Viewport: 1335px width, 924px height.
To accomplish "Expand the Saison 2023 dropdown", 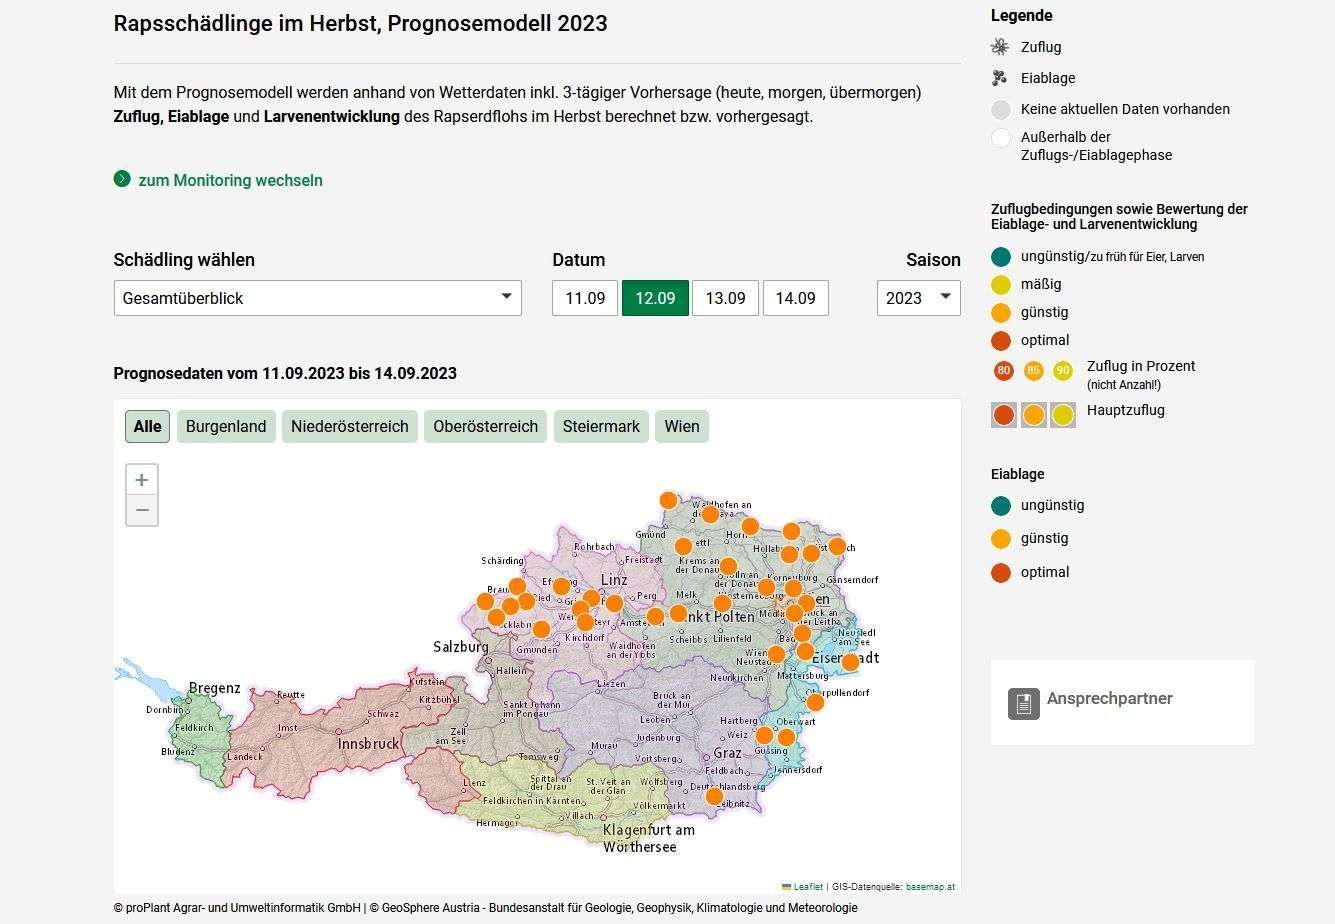I will point(918,298).
